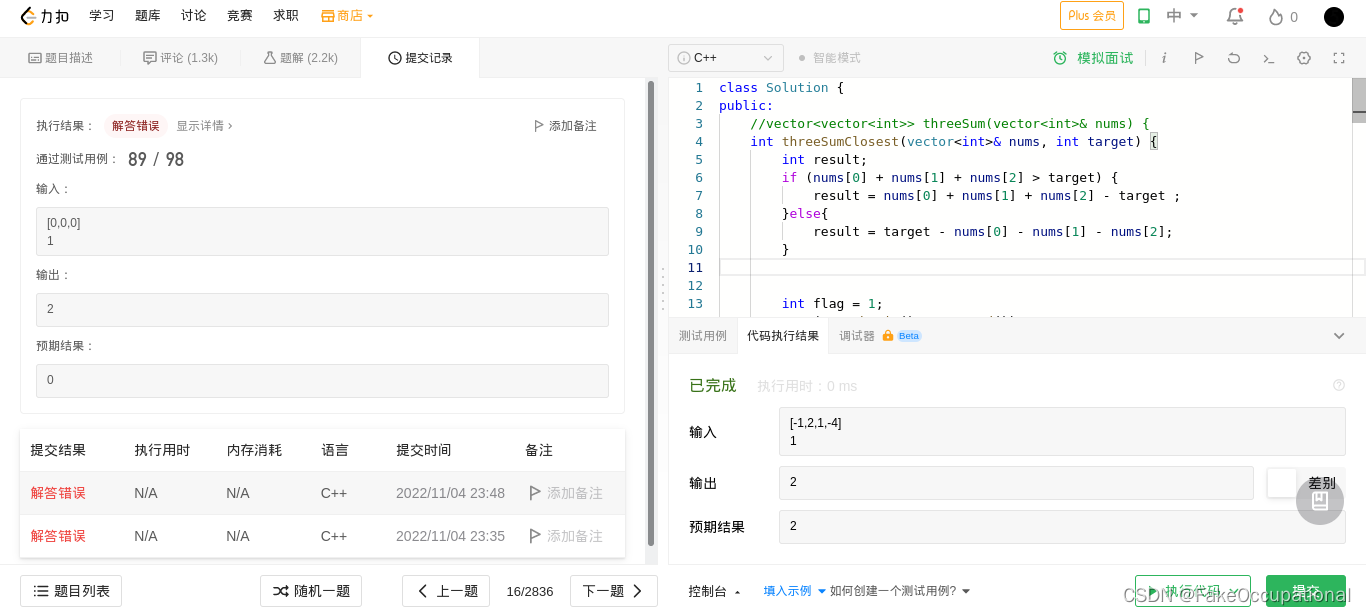Click the green 提交 submit button
Viewport: 1366px width, 615px height.
(1306, 591)
